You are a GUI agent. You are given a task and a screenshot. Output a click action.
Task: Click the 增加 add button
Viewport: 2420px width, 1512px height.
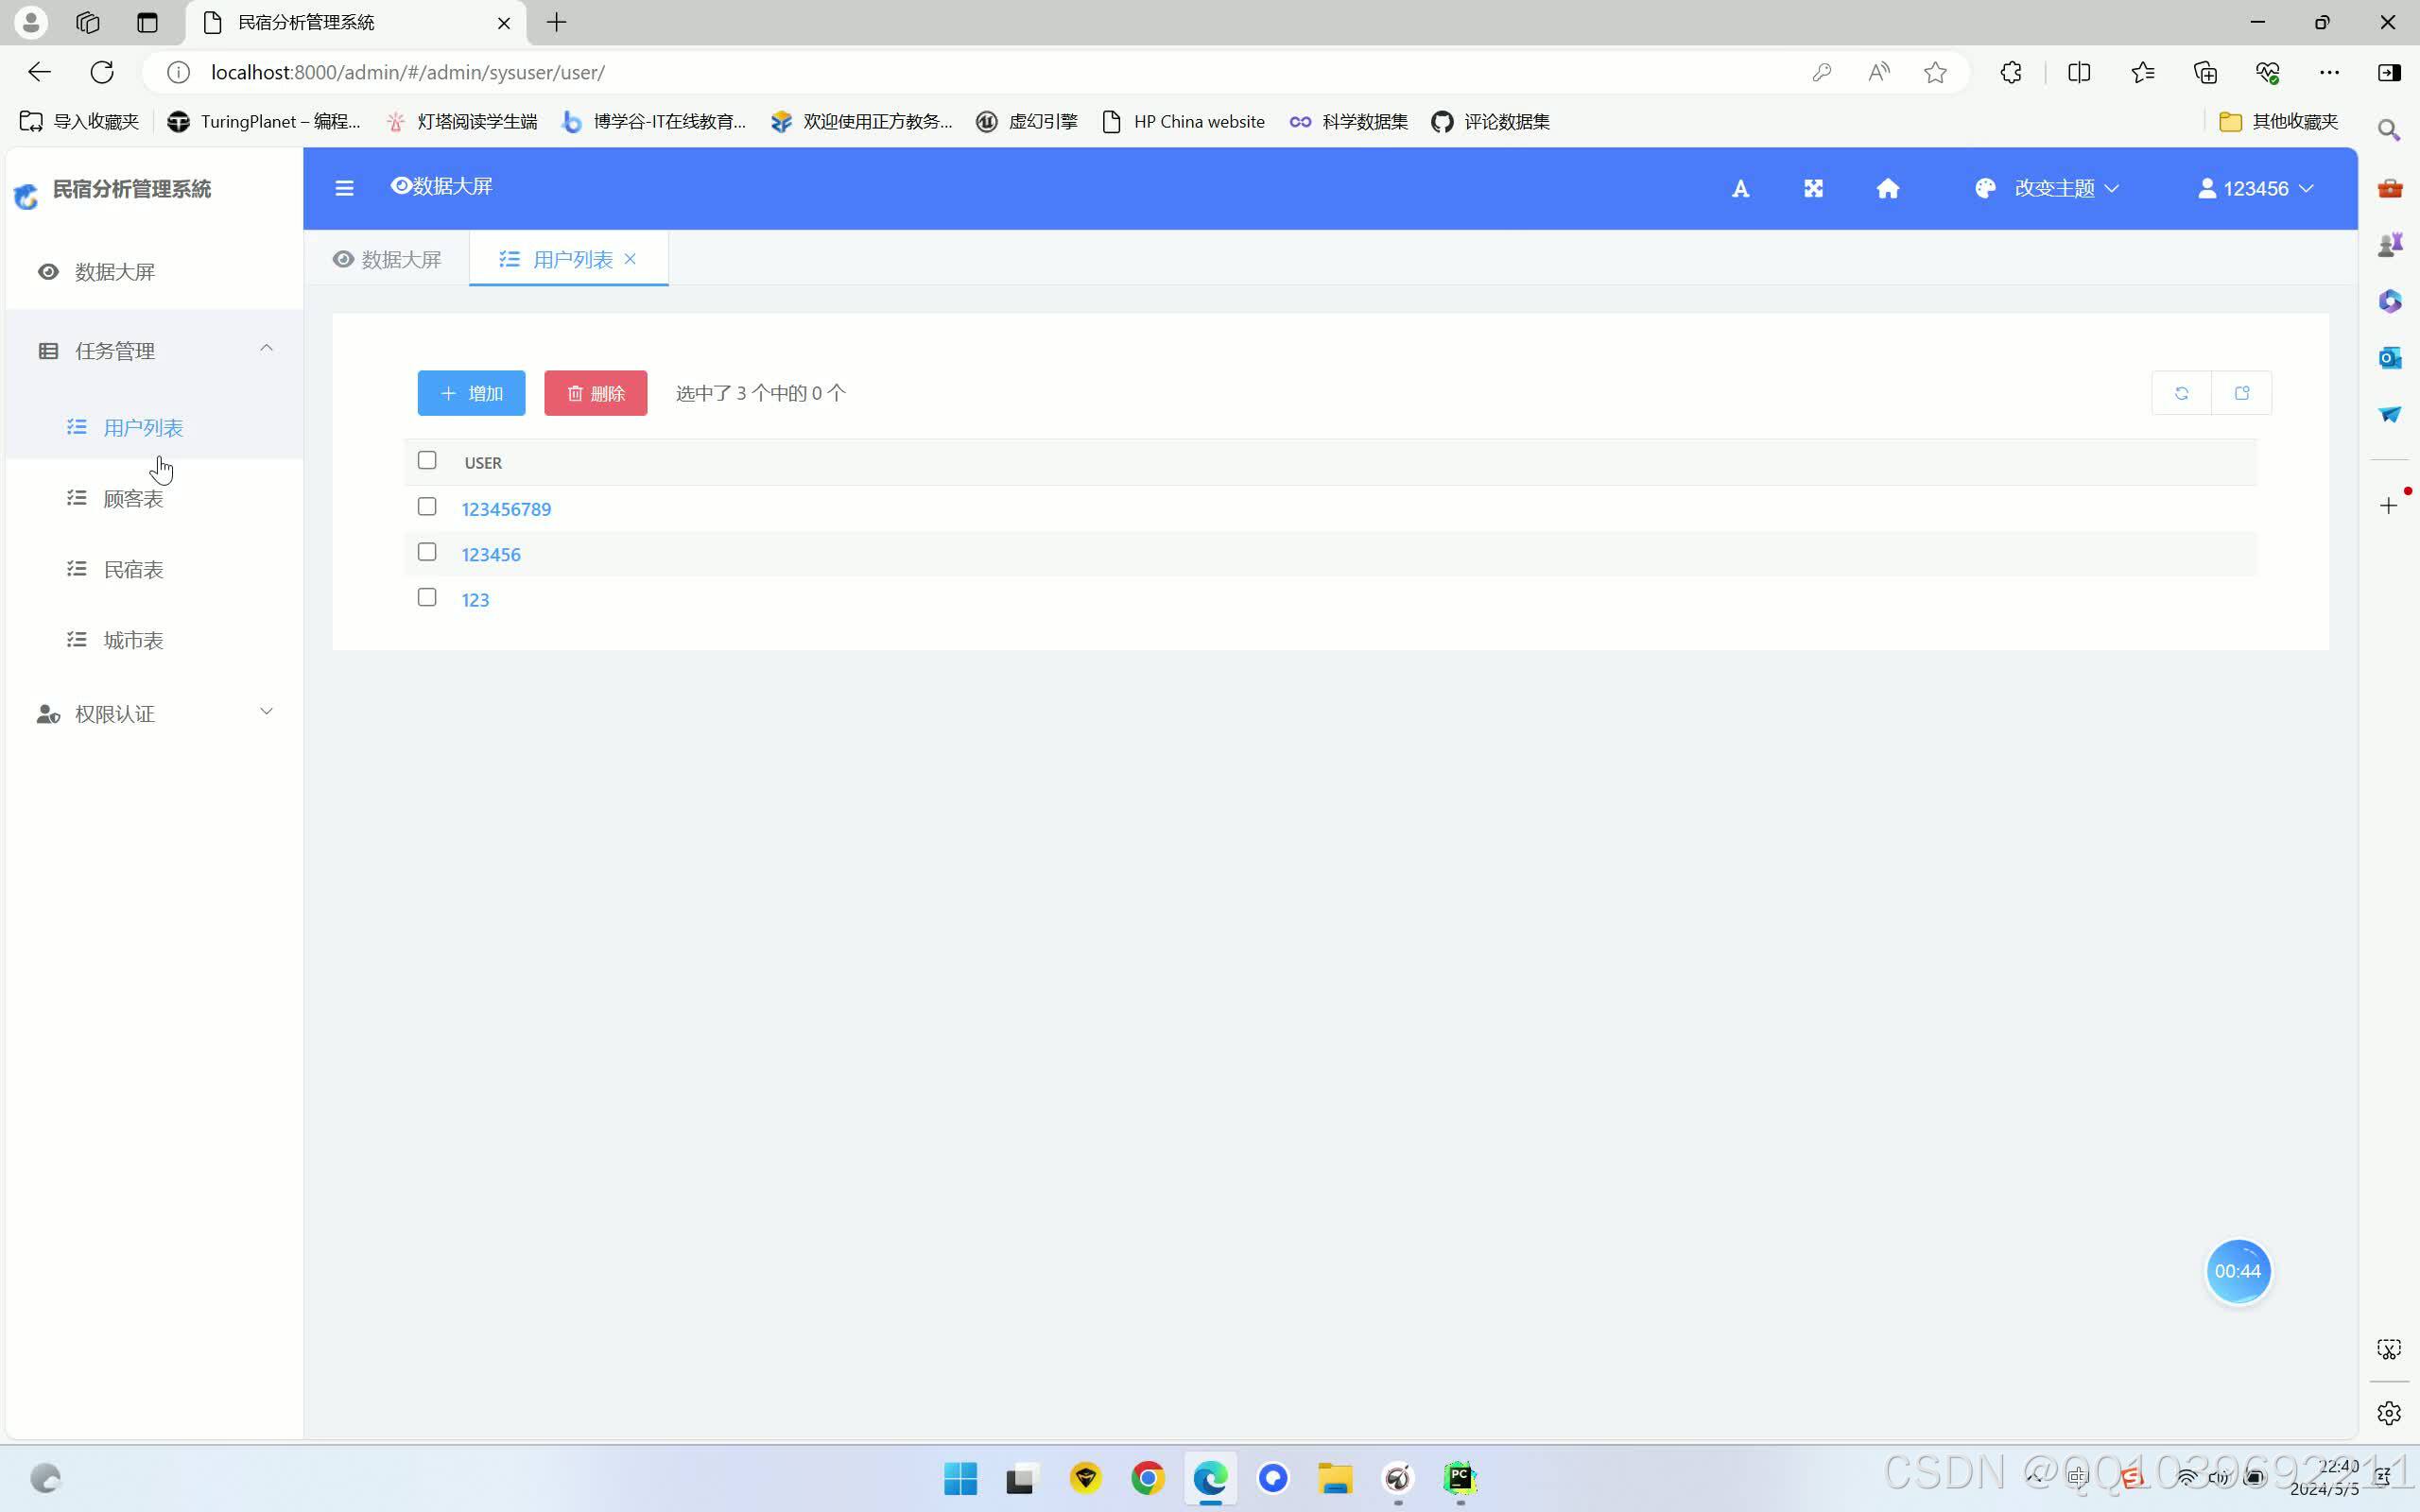471,393
